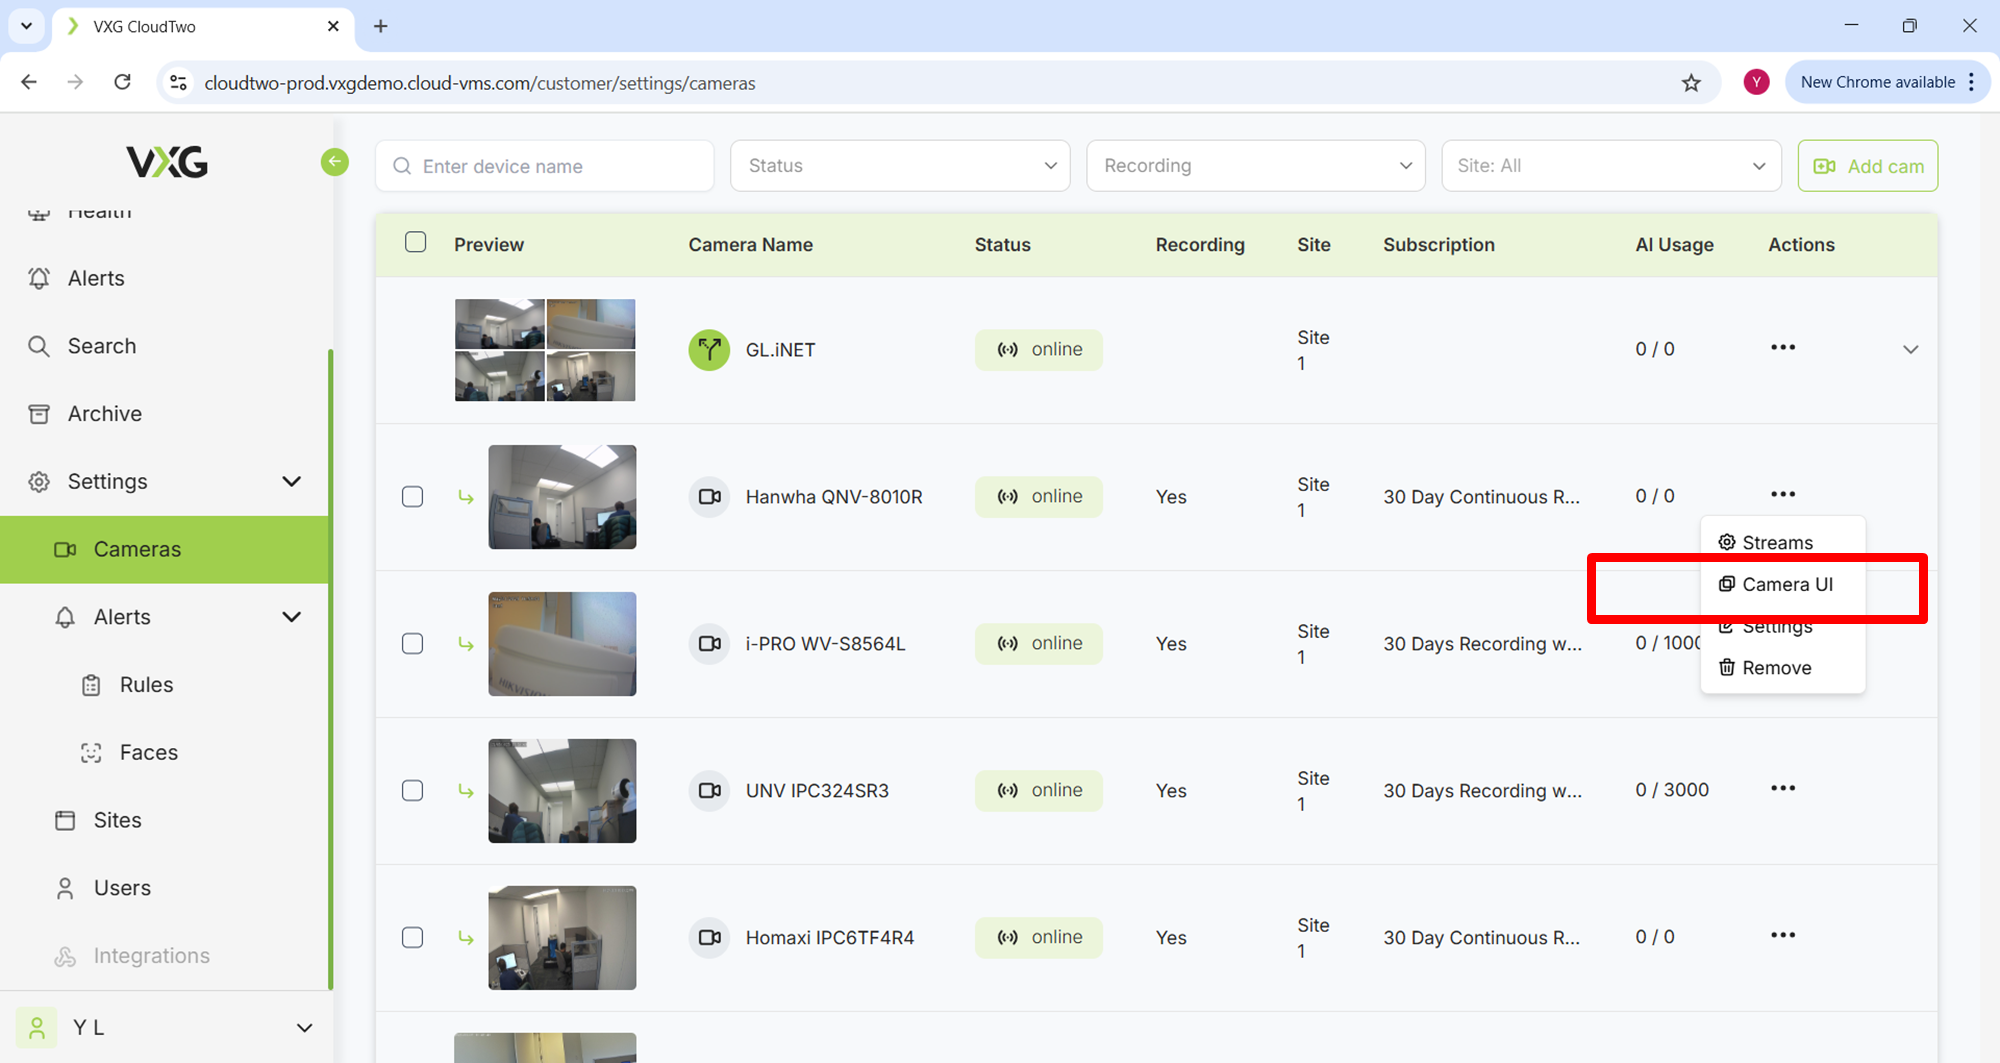Open the Recording filter dropdown
This screenshot has width=2000, height=1063.
[x=1255, y=166]
